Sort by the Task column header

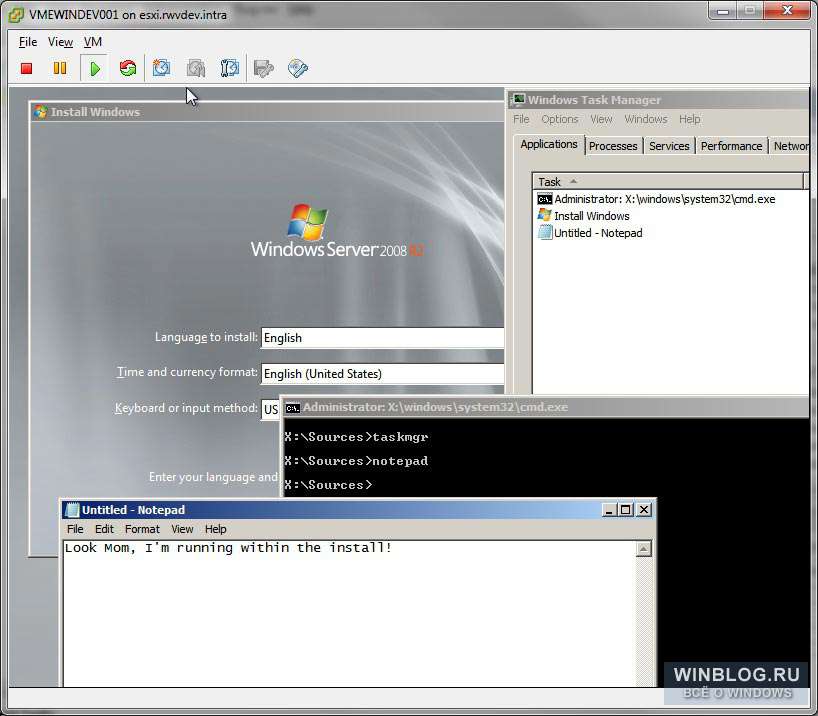coord(668,182)
